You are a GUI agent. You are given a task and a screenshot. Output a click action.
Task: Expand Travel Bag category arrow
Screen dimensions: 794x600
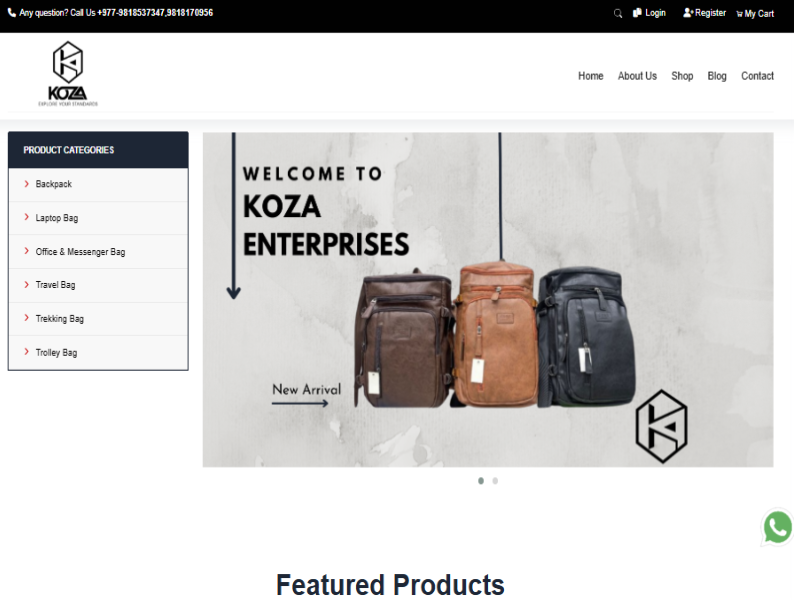pyautogui.click(x=27, y=285)
